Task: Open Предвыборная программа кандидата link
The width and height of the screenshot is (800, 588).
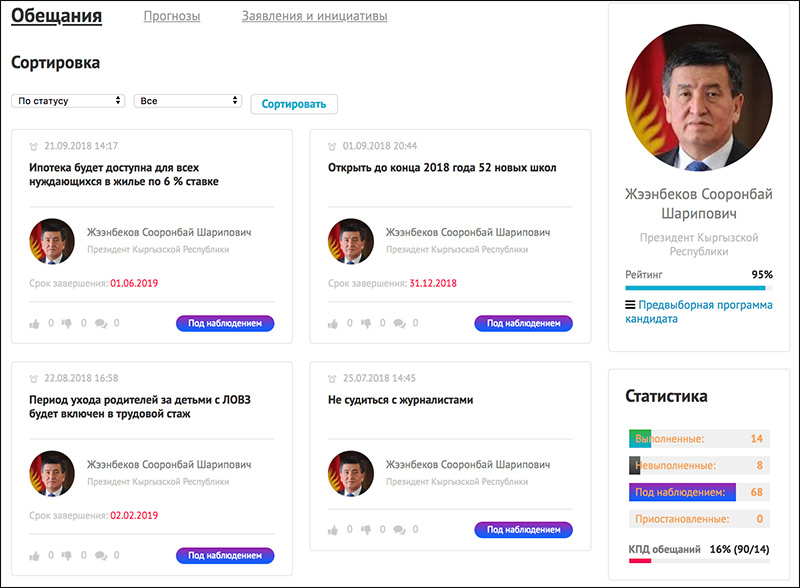Action: pyautogui.click(x=698, y=312)
